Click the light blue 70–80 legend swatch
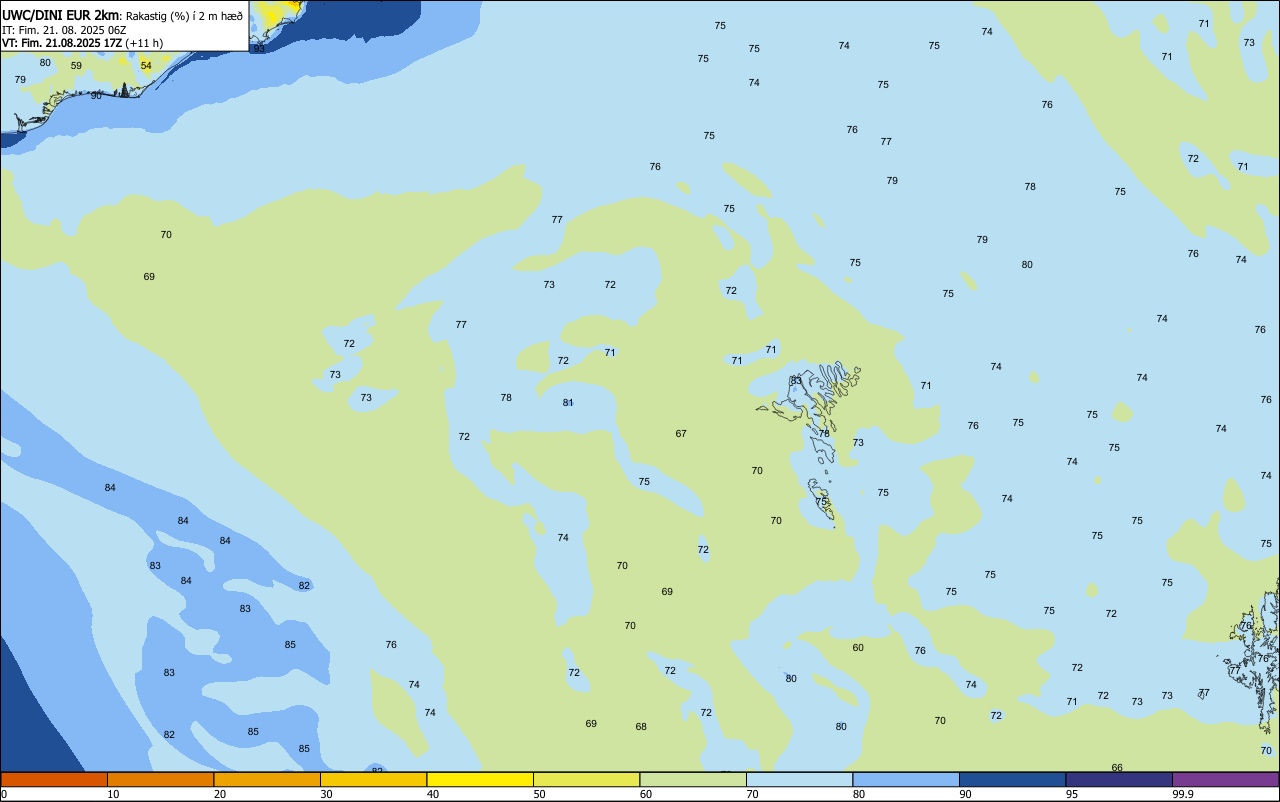 799,779
